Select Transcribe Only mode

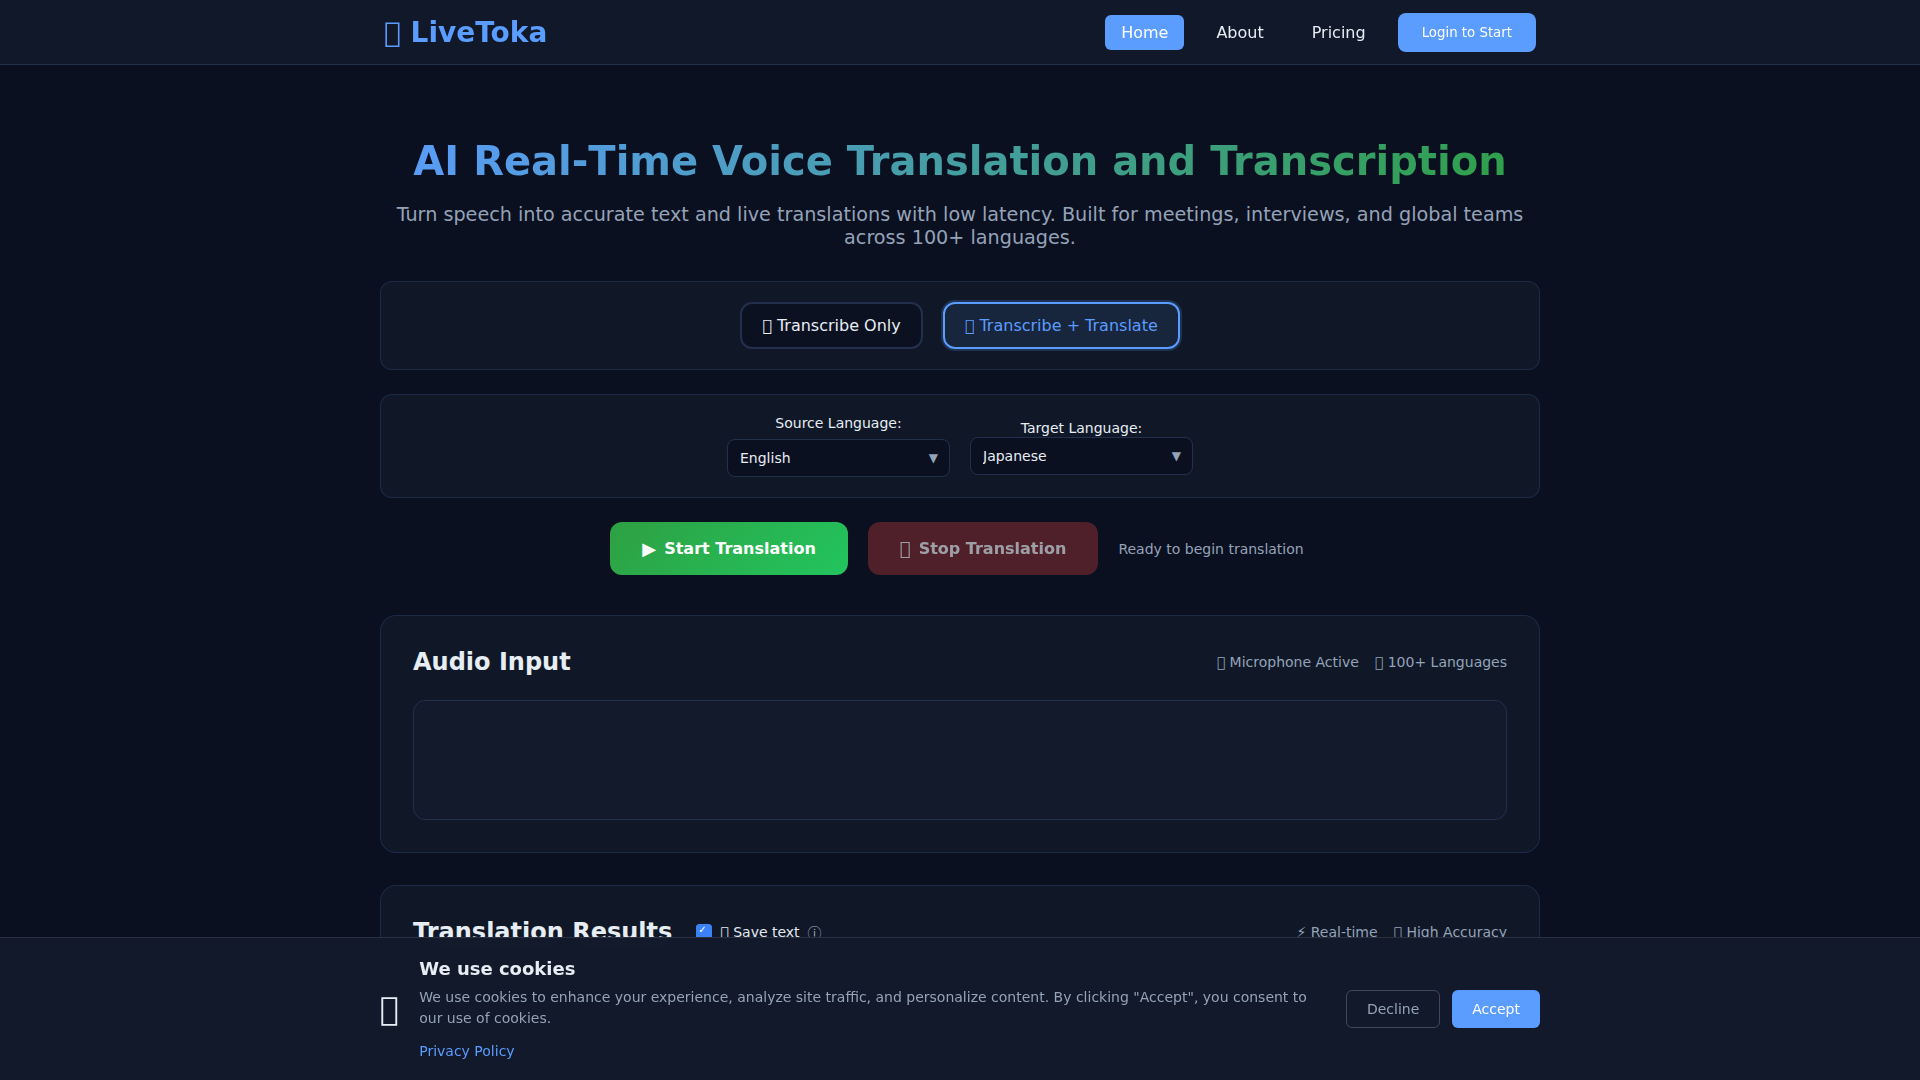pyautogui.click(x=831, y=326)
